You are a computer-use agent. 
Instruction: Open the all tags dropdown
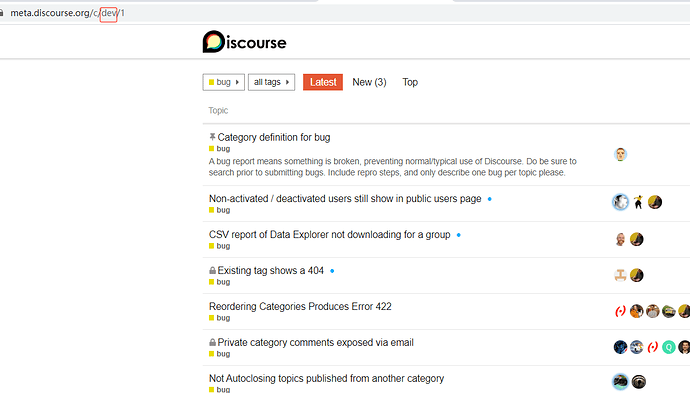tap(272, 82)
